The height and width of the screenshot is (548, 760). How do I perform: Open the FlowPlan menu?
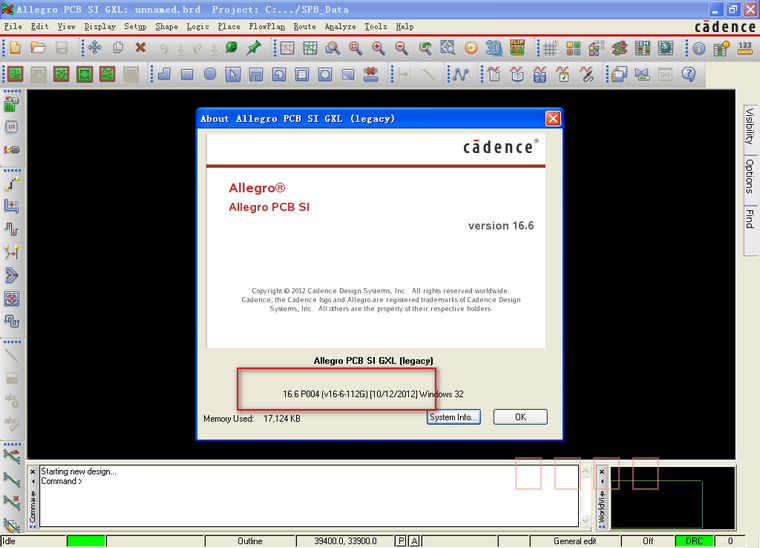click(267, 27)
